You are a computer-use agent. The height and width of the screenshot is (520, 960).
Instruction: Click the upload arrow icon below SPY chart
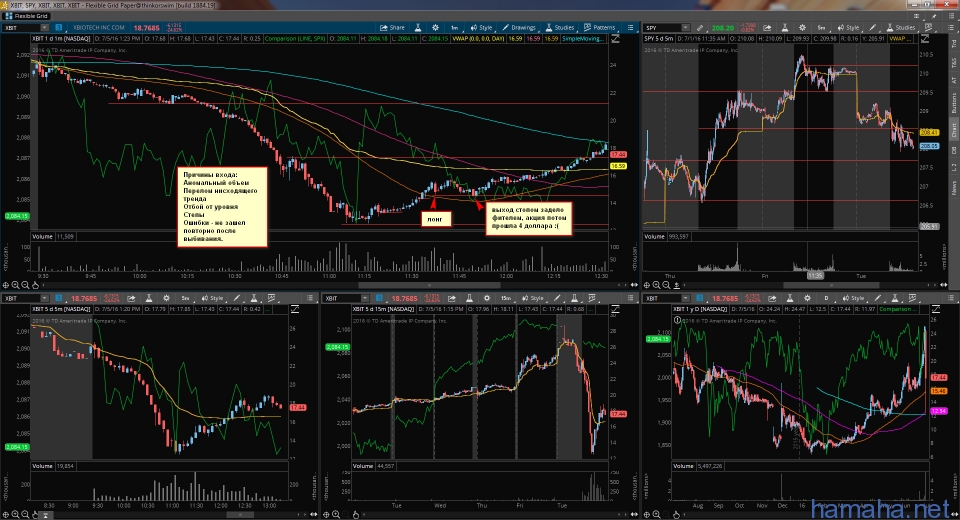pyautogui.click(x=676, y=285)
